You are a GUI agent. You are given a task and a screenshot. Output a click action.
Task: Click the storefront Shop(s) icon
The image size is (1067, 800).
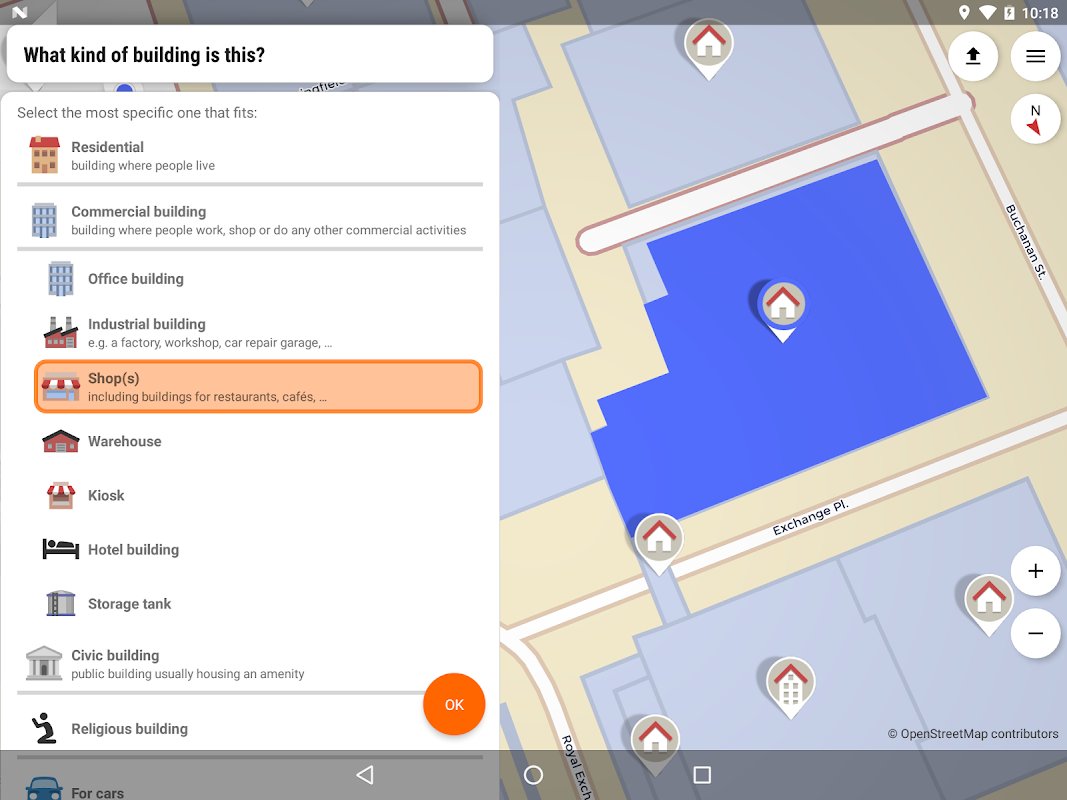coord(61,386)
